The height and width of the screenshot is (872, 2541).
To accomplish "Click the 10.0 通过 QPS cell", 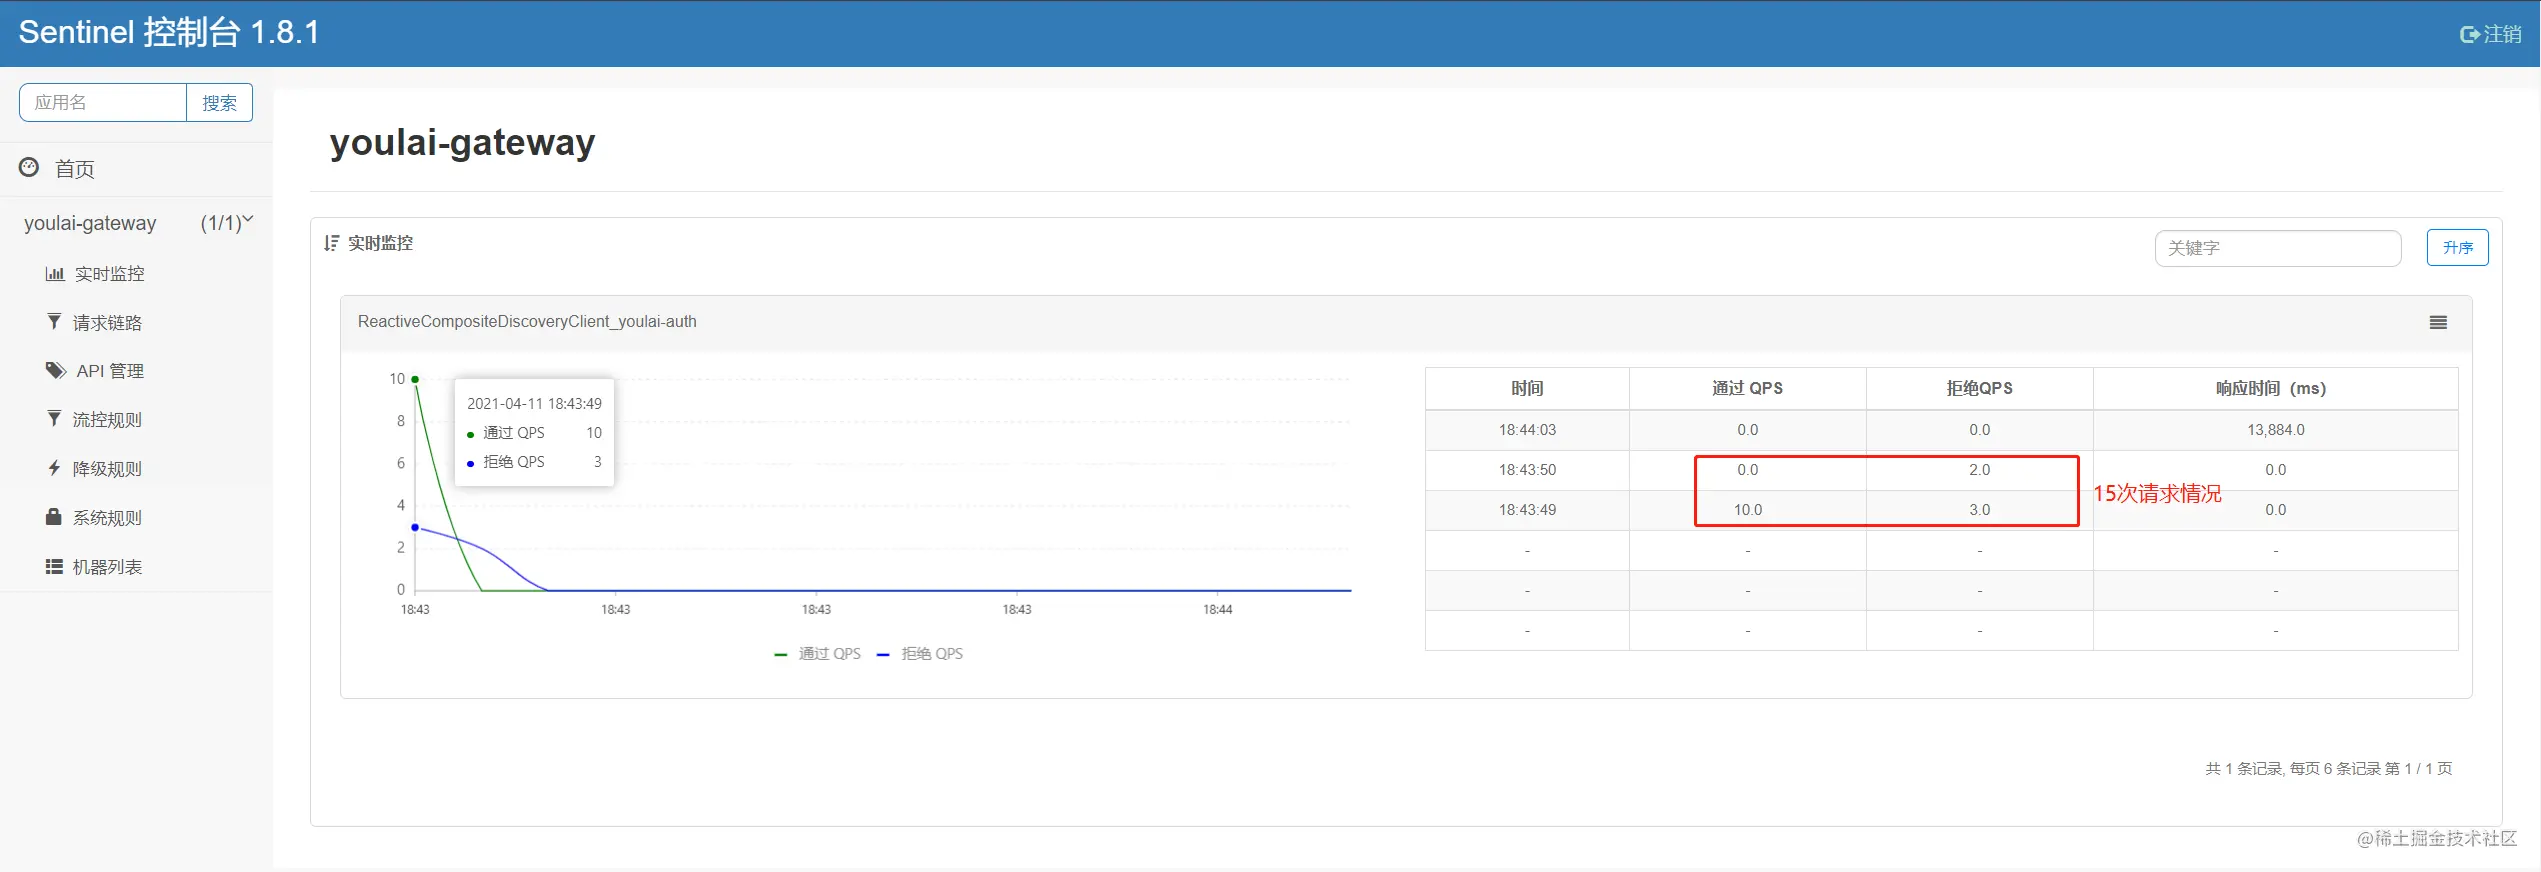I will point(1747,510).
